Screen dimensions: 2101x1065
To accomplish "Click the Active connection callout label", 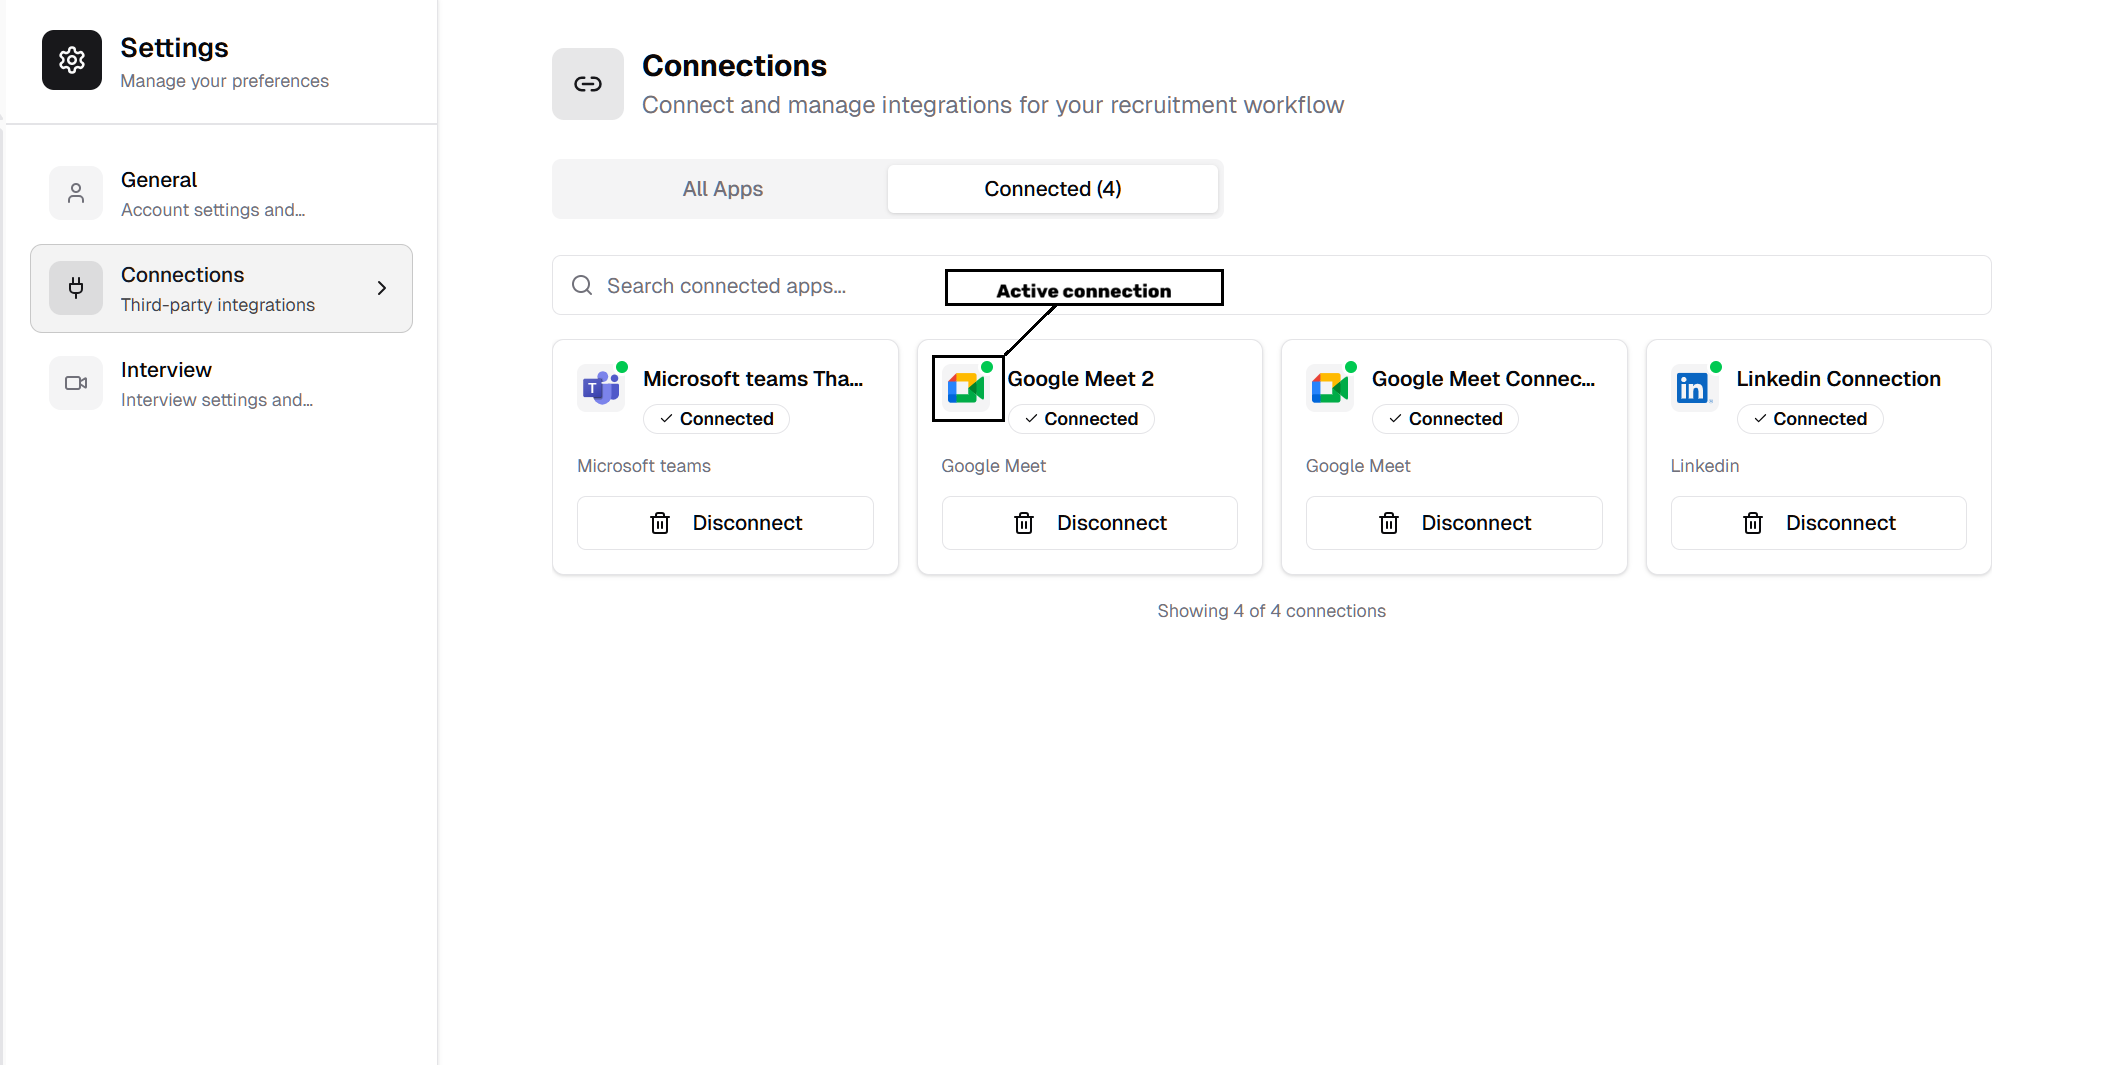I will pos(1083,289).
